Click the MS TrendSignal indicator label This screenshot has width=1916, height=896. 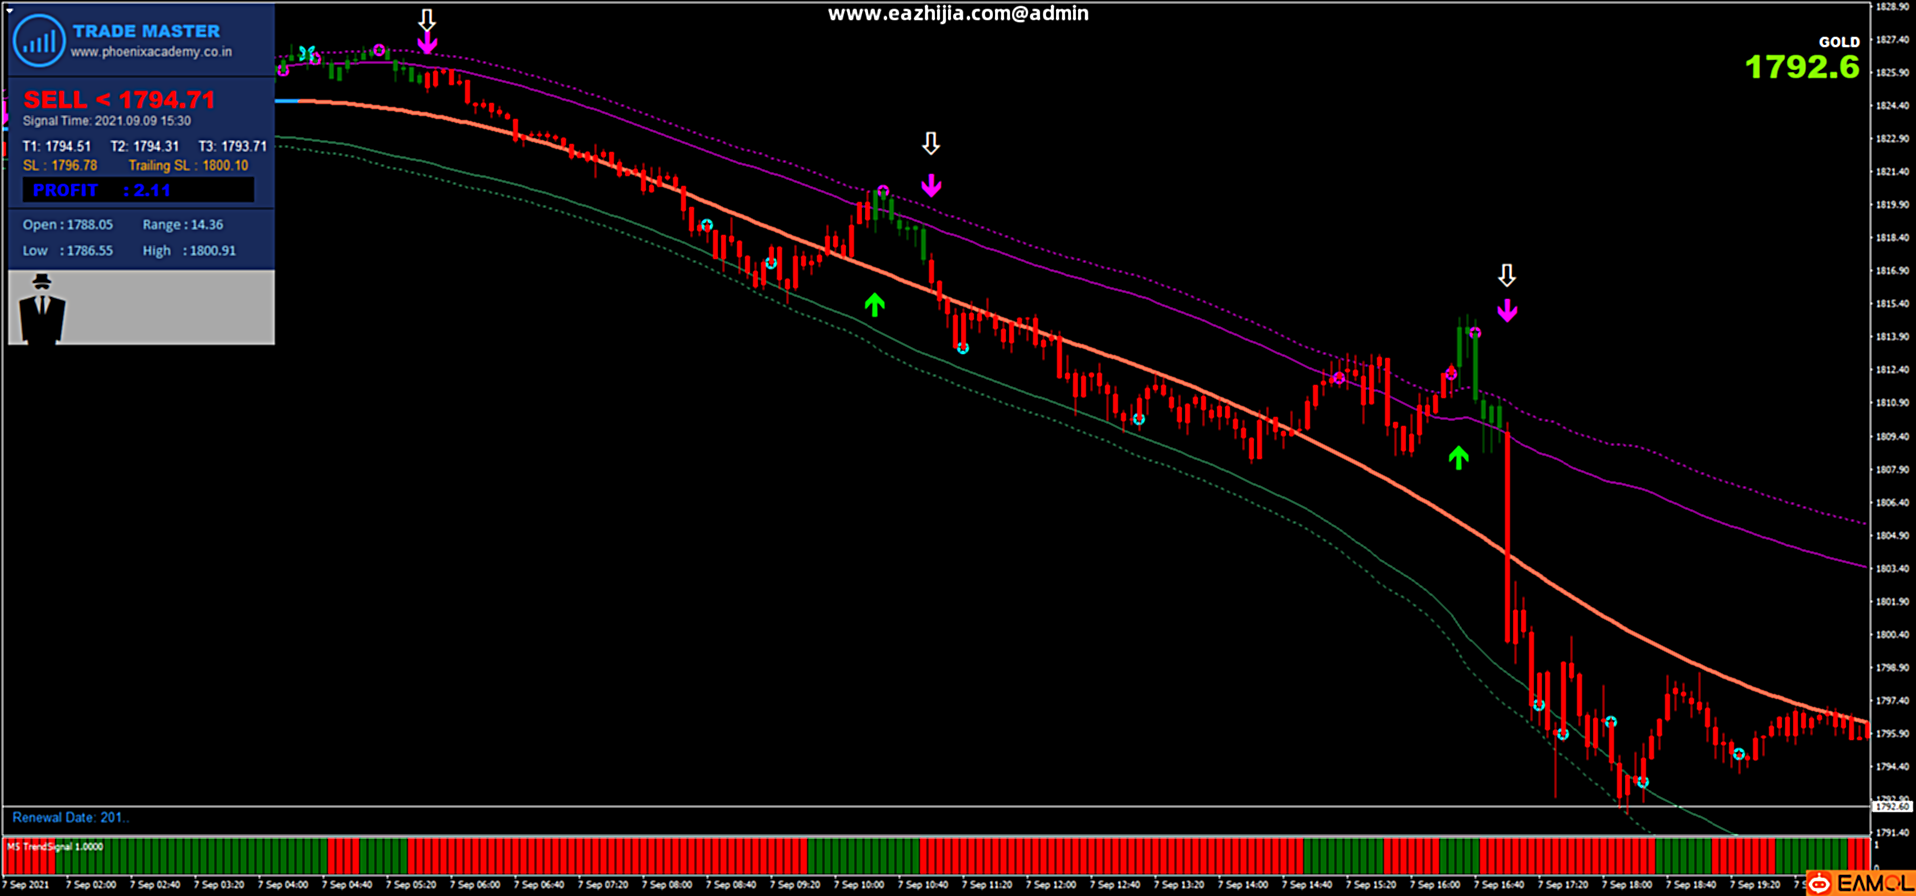55,847
